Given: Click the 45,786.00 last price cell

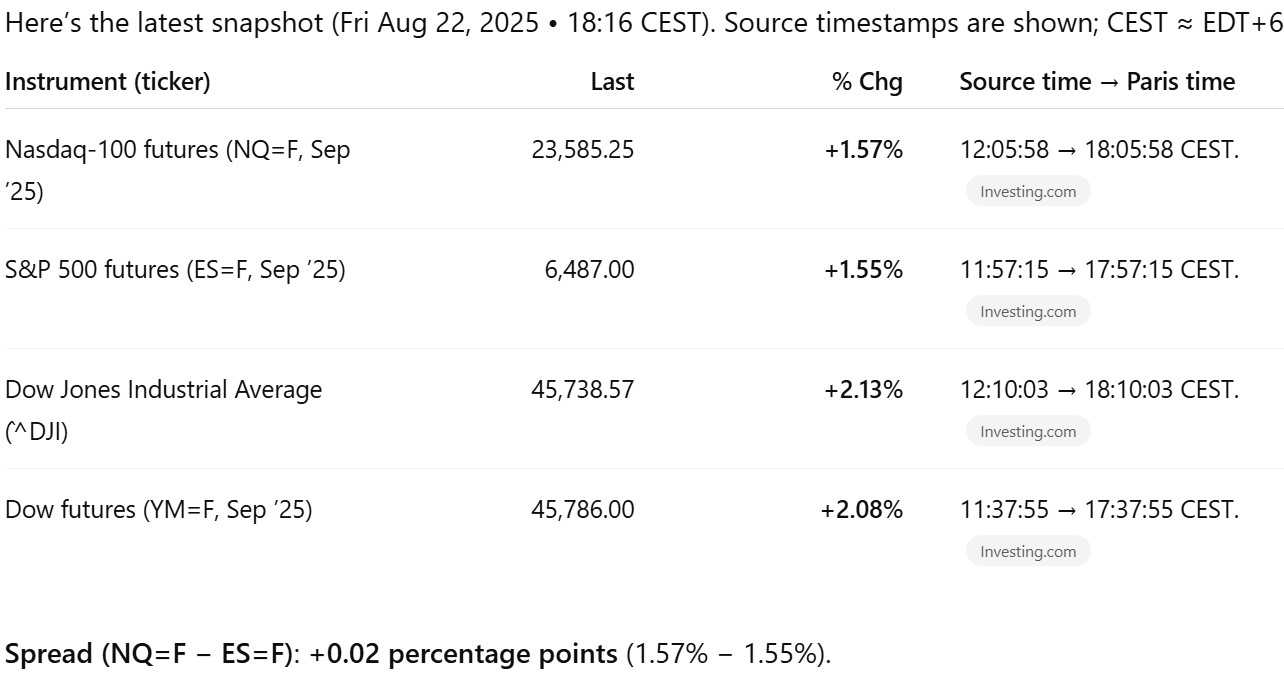Looking at the screenshot, I should point(582,510).
